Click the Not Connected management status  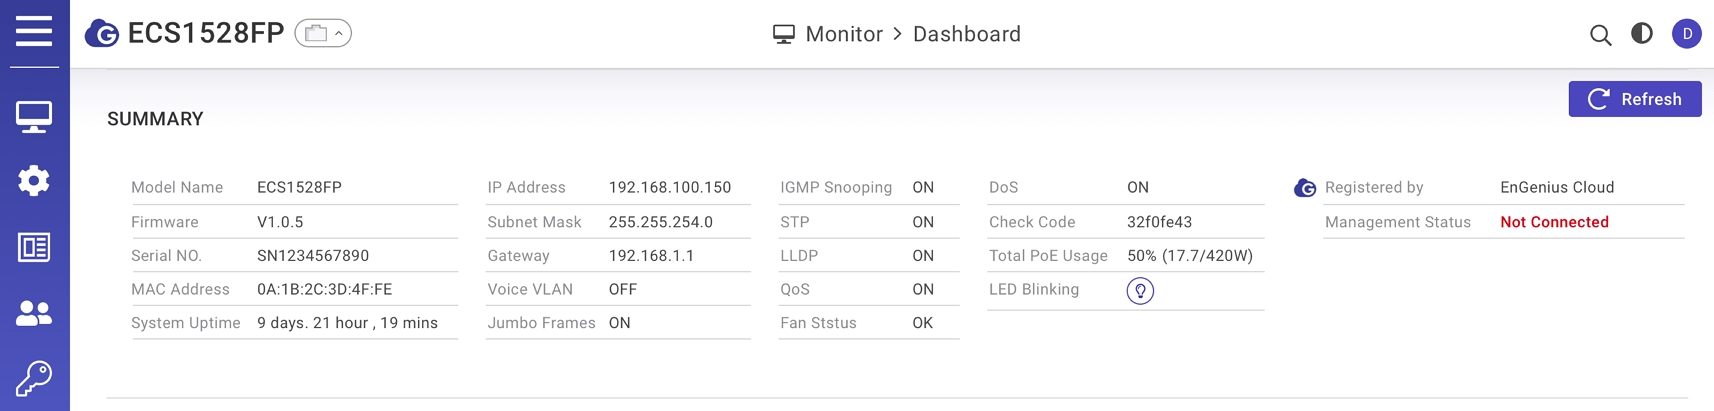[1554, 222]
